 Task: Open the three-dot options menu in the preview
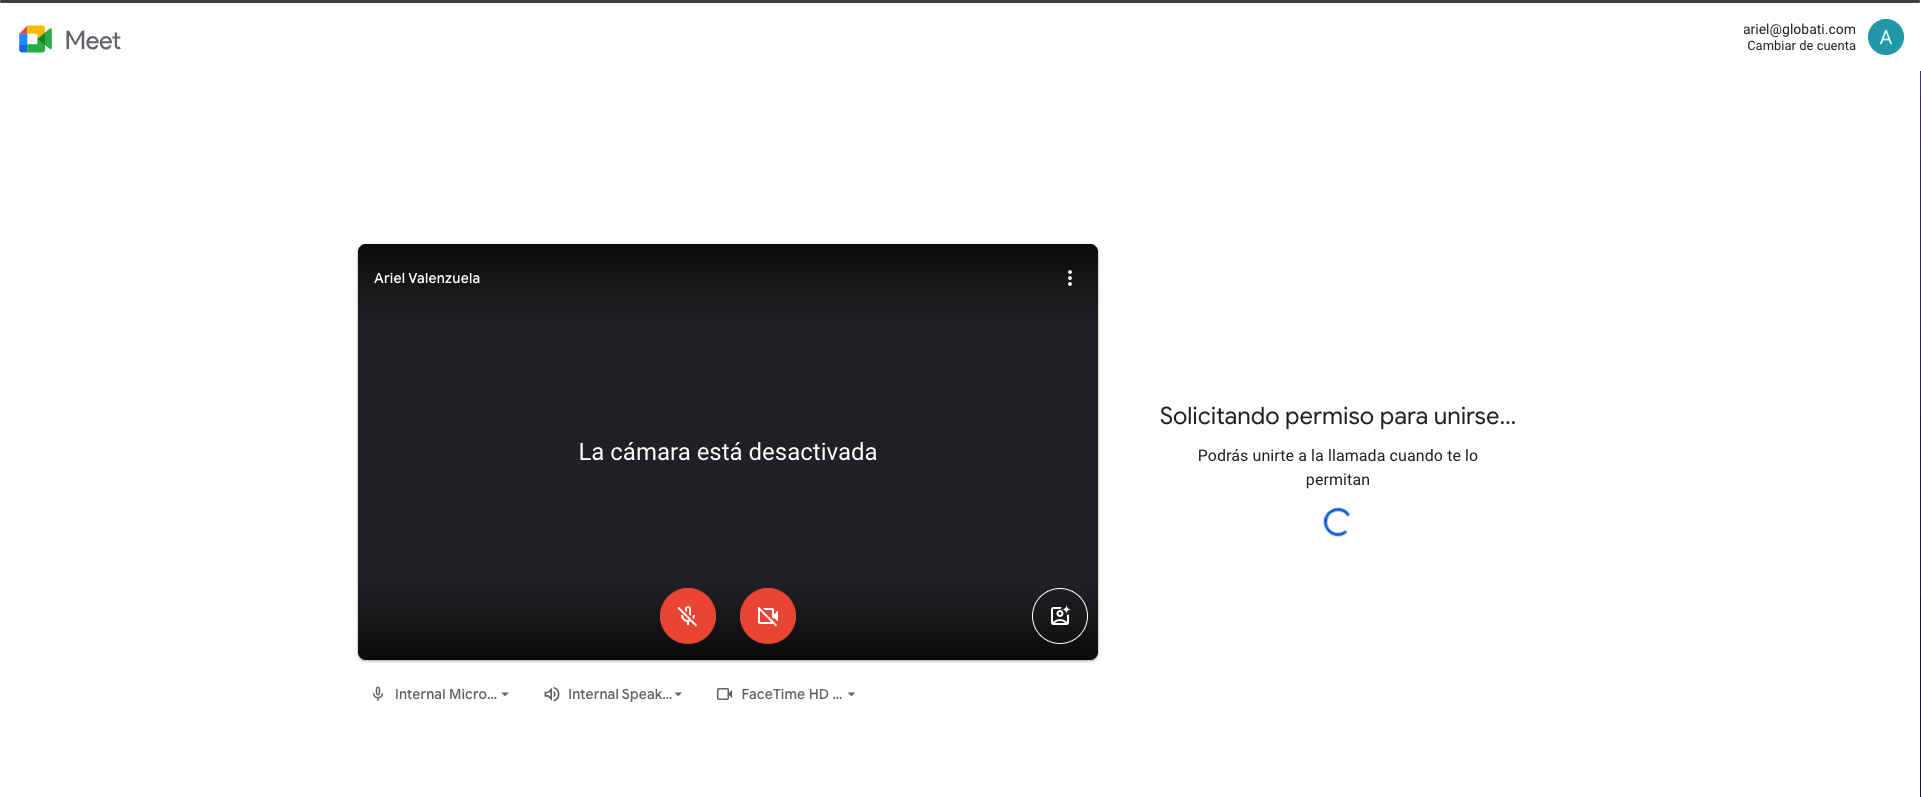pos(1069,278)
